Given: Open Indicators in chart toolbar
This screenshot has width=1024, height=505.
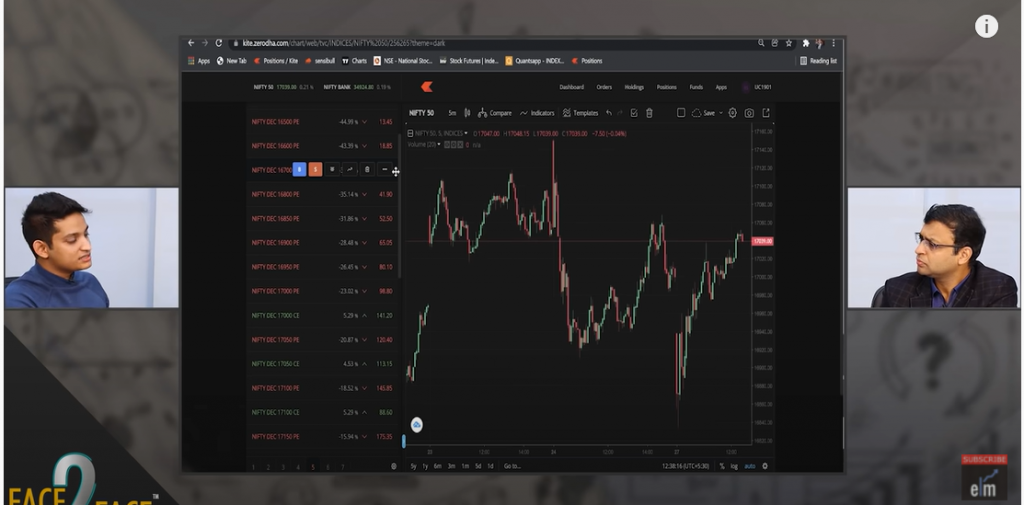Looking at the screenshot, I should (537, 113).
